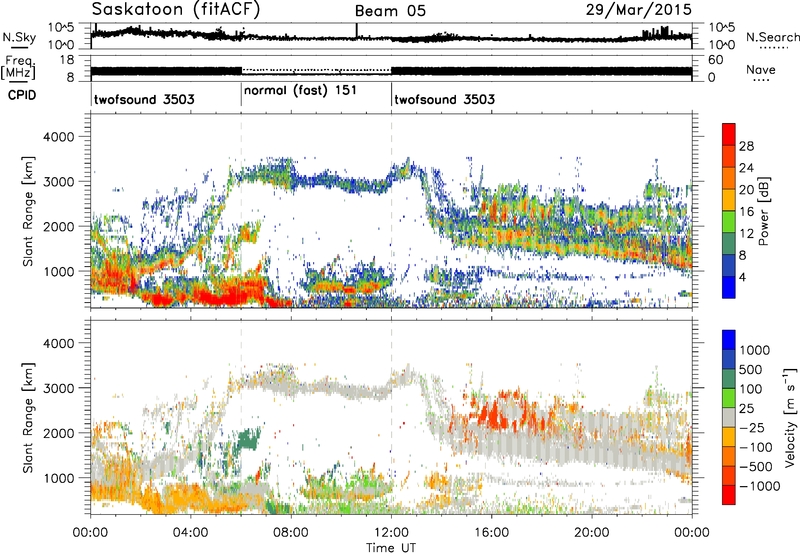Pick the gray segment of velocity colorbar
The width and height of the screenshot is (800, 554).
point(729,417)
